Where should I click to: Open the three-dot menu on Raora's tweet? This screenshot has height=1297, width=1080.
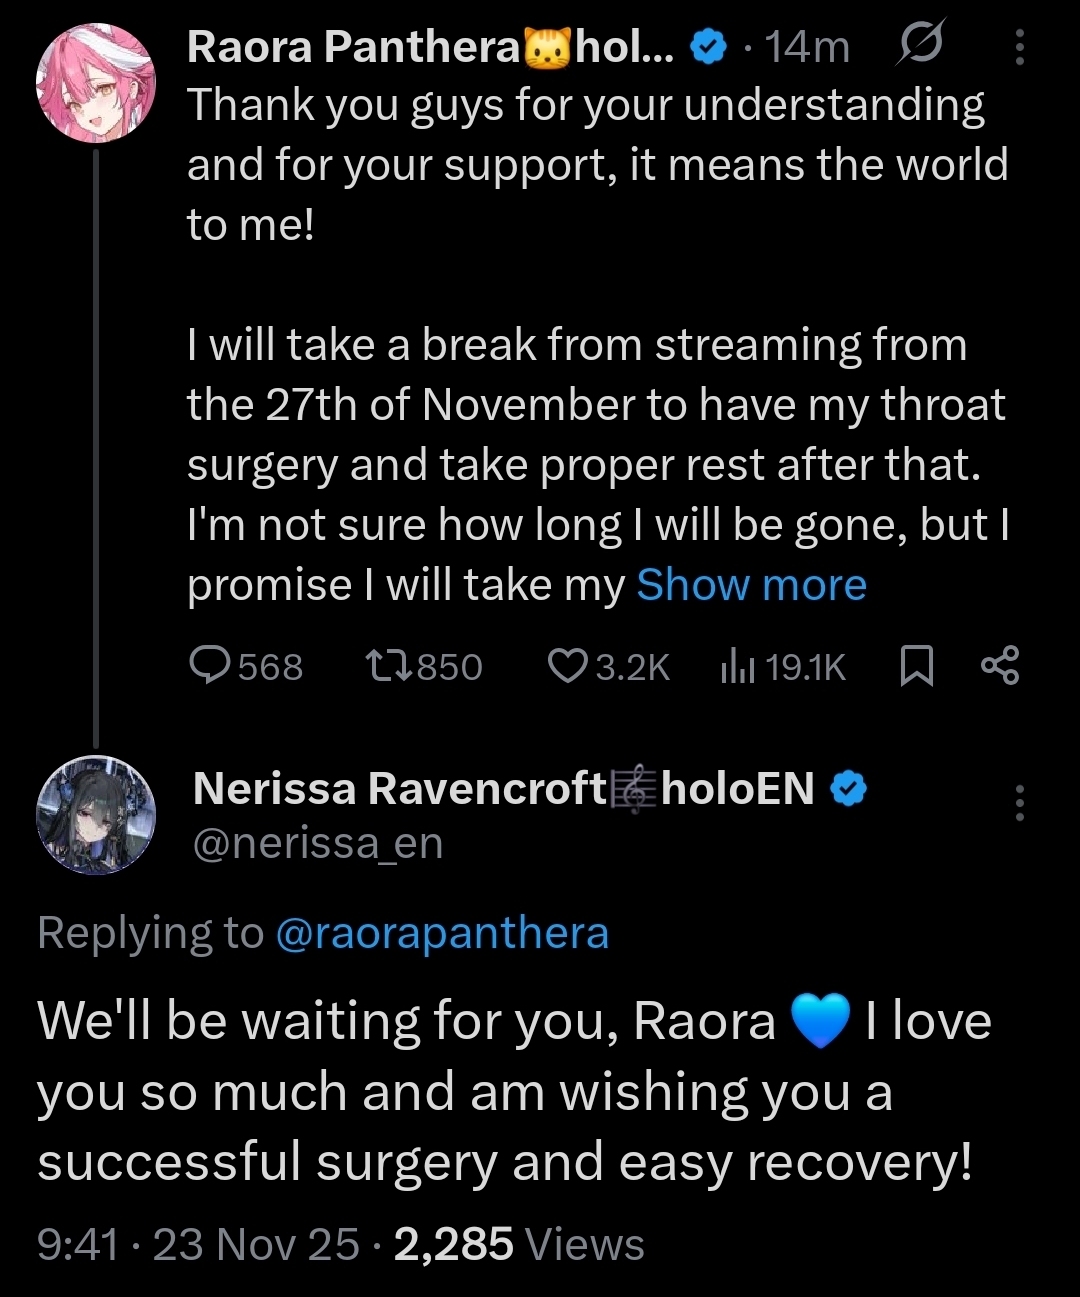pyautogui.click(x=1019, y=47)
